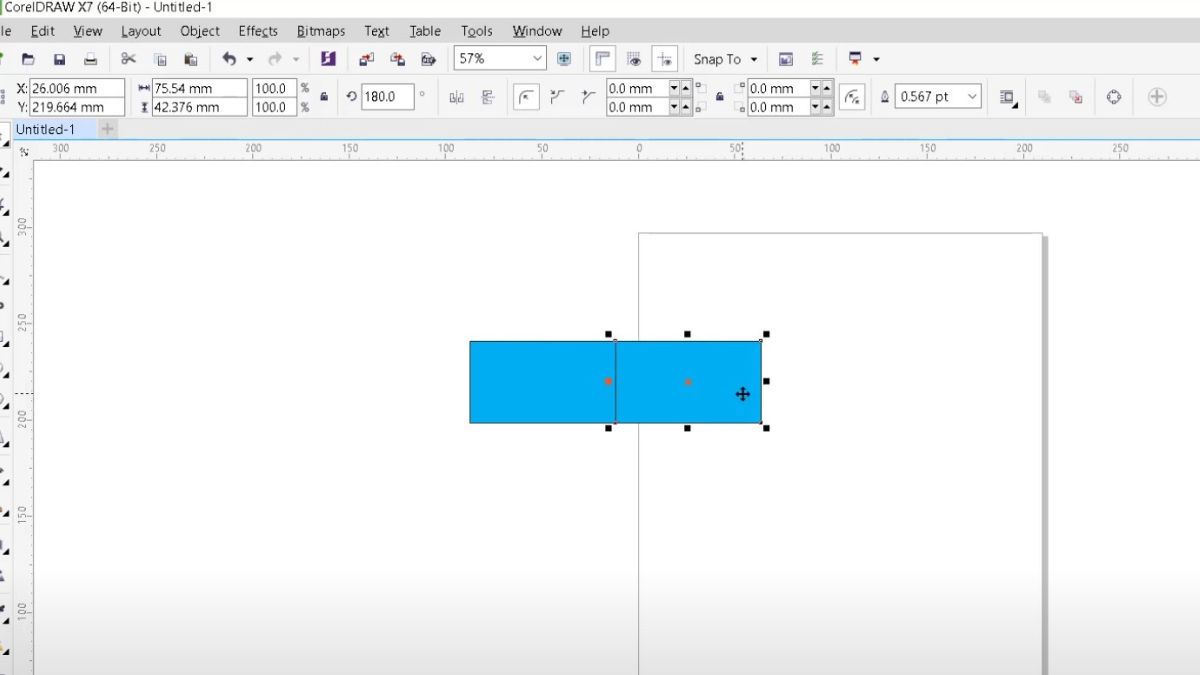Click the Relative corner scaling icon
The height and width of the screenshot is (675, 1200).
(x=851, y=97)
